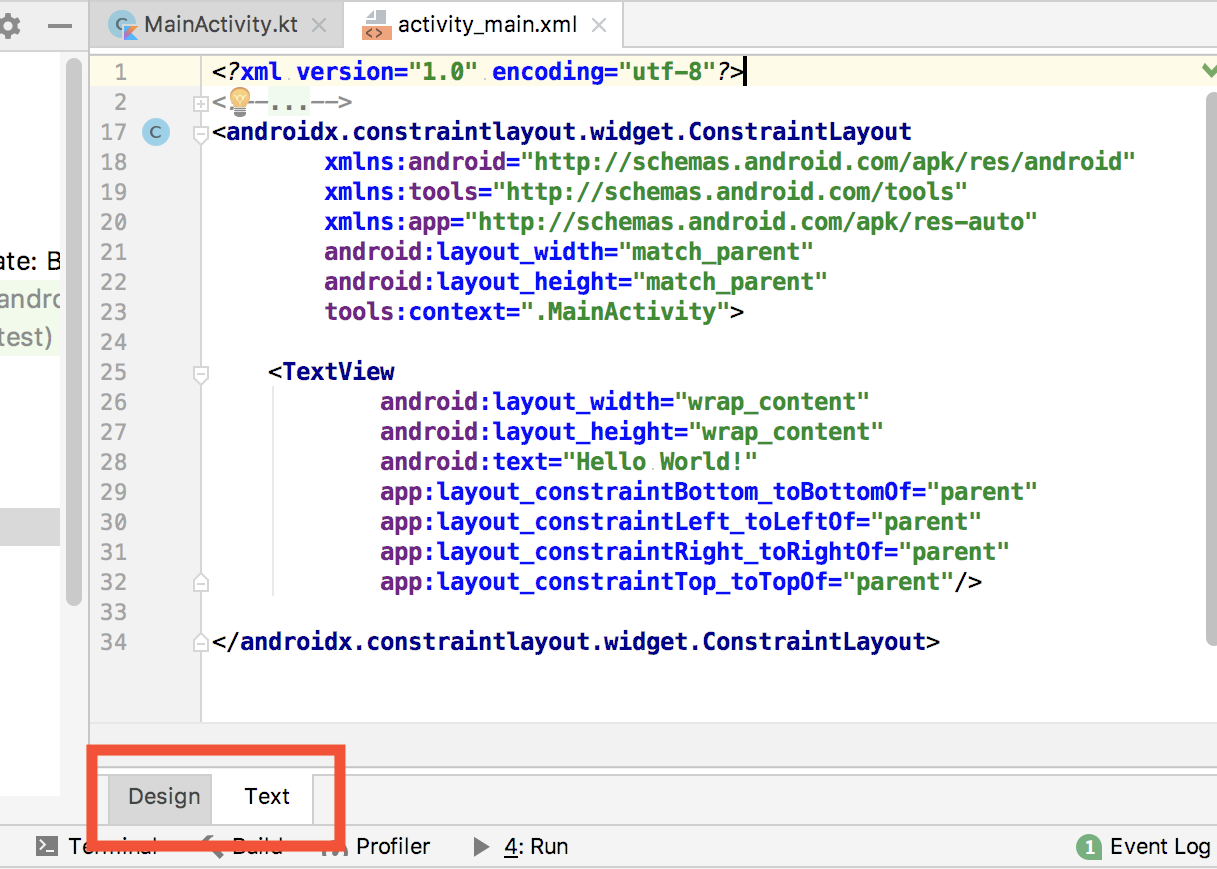Open the project panel gear settings
1217x869 pixels.
tap(9, 25)
